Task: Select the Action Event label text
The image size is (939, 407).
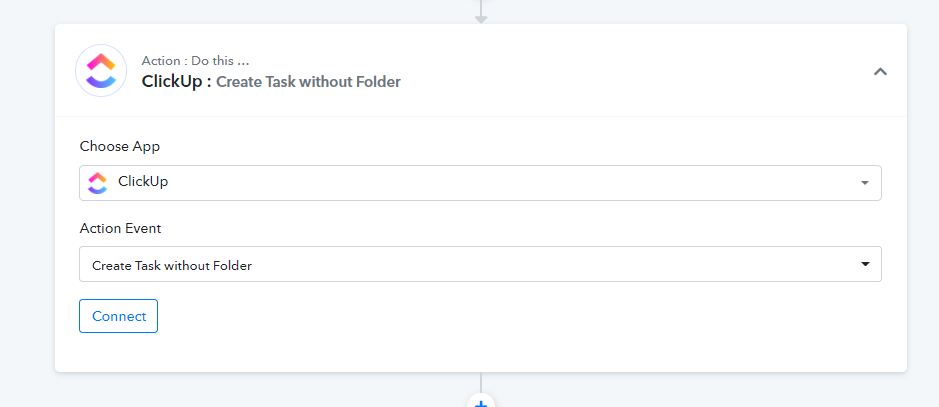Action: [120, 228]
